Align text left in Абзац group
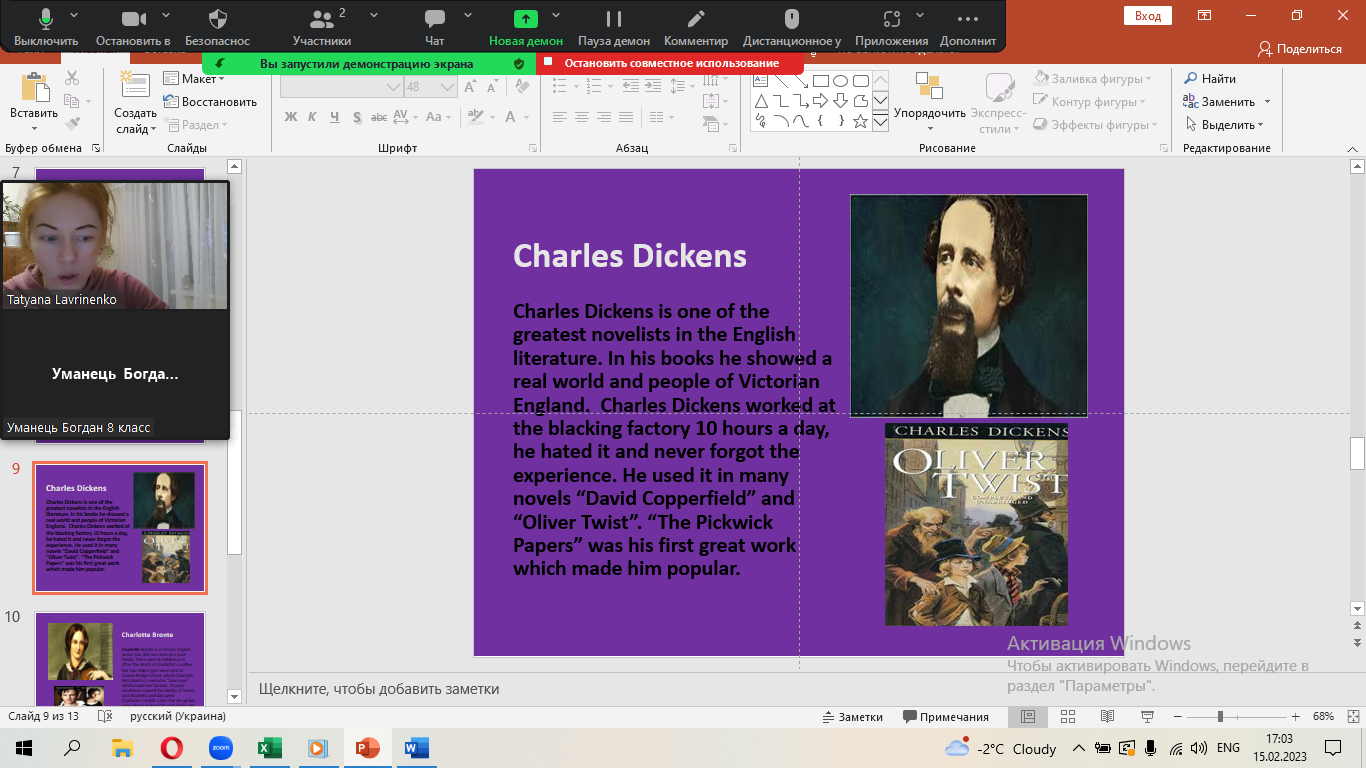The height and width of the screenshot is (768, 1366). [x=559, y=117]
